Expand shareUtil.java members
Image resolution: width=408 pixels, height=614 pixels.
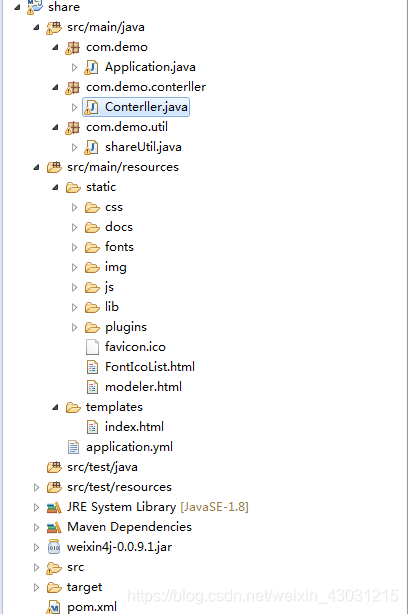coord(74,147)
